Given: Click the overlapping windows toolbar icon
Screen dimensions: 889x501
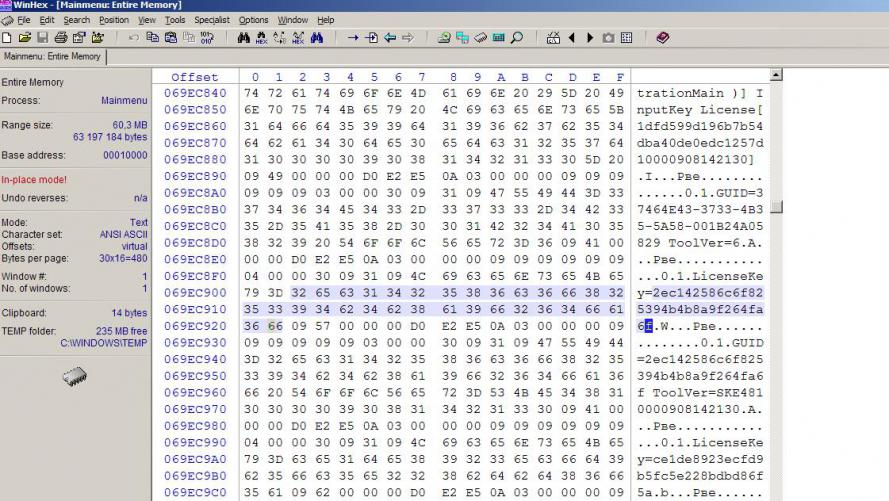Looking at the screenshot, I should point(463,38).
